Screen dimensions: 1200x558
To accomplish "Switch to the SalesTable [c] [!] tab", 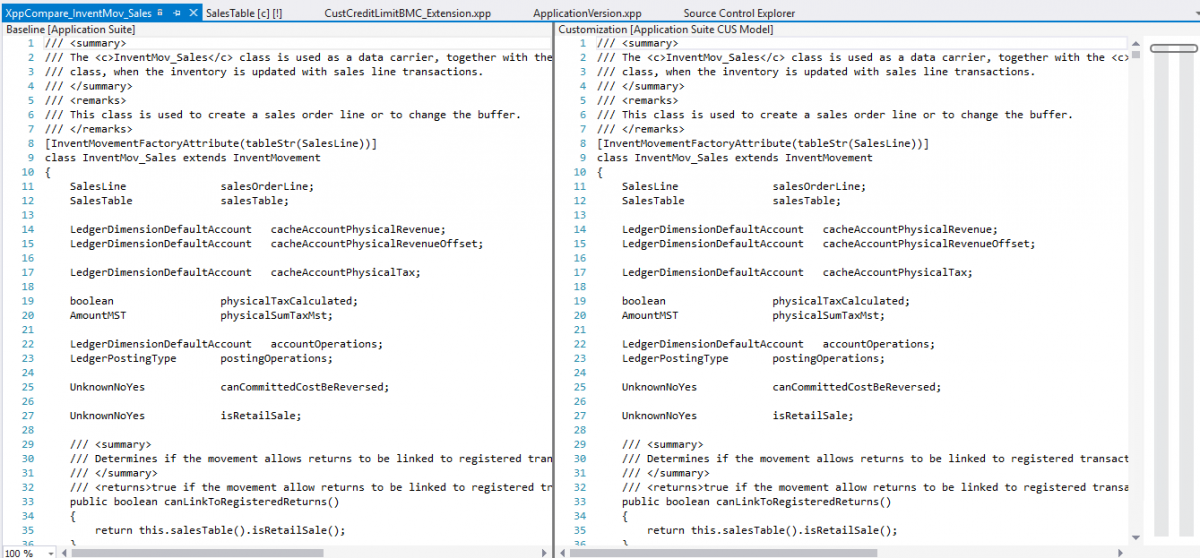I will 243,13.
